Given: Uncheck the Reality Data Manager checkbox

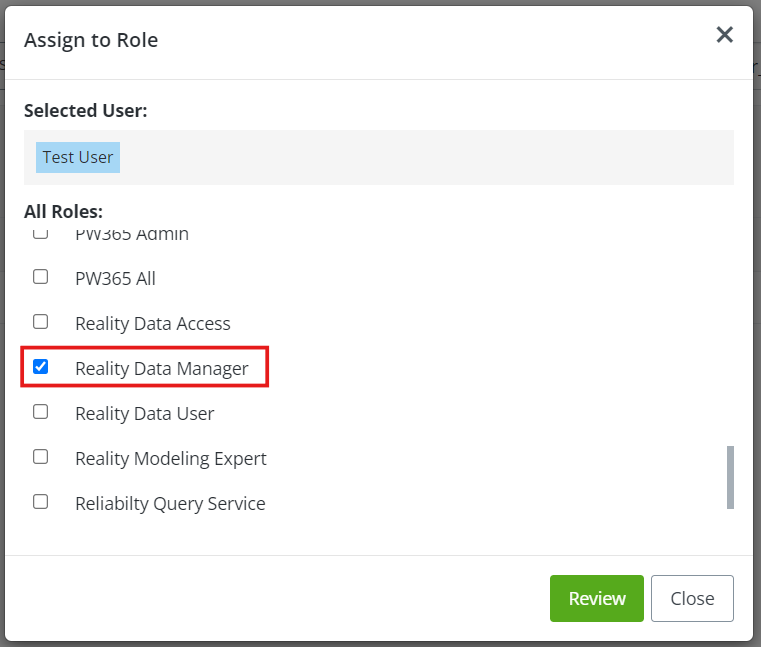Looking at the screenshot, I should [40, 367].
